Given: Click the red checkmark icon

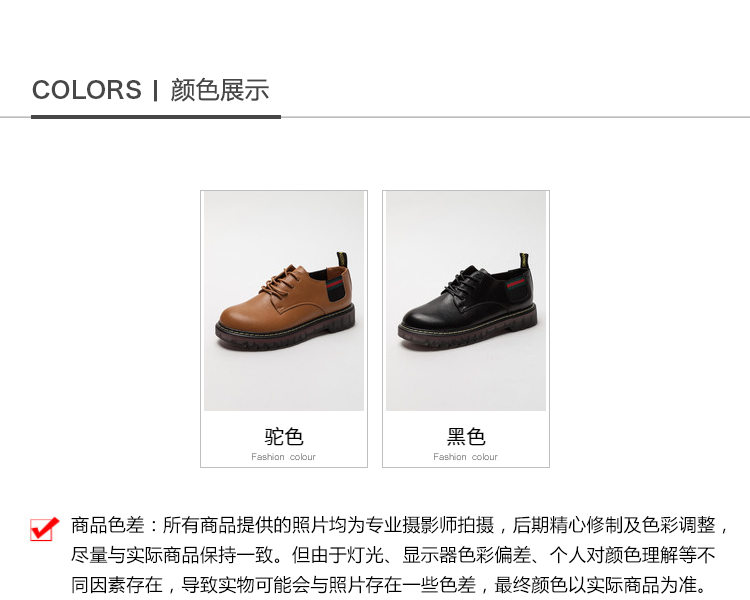Looking at the screenshot, I should click(44, 528).
